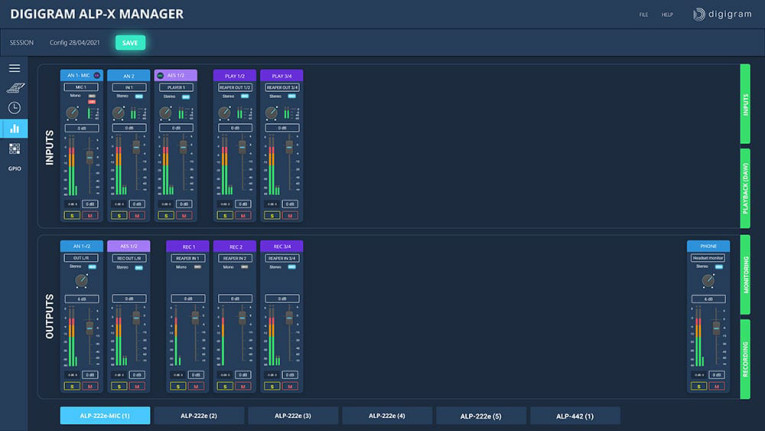Image resolution: width=765 pixels, height=431 pixels.
Task: Edit the REAPER IN 3/4 name field
Action: [282, 258]
